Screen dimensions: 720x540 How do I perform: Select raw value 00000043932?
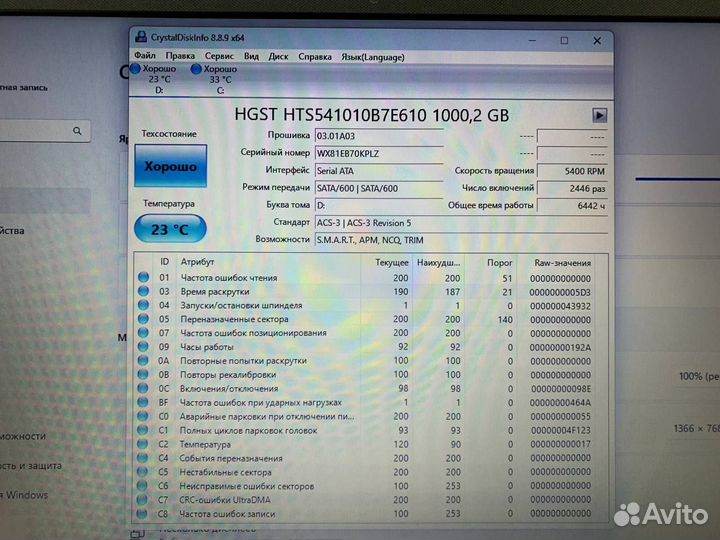pos(560,306)
